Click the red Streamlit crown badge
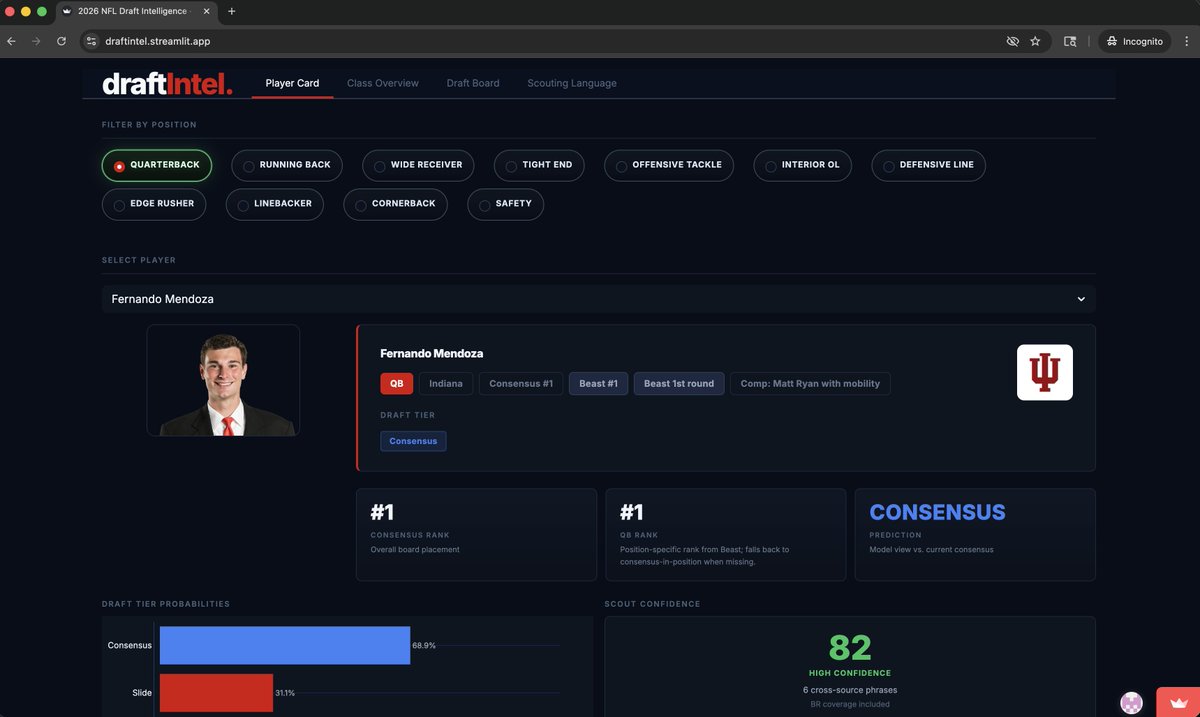 click(1178, 702)
